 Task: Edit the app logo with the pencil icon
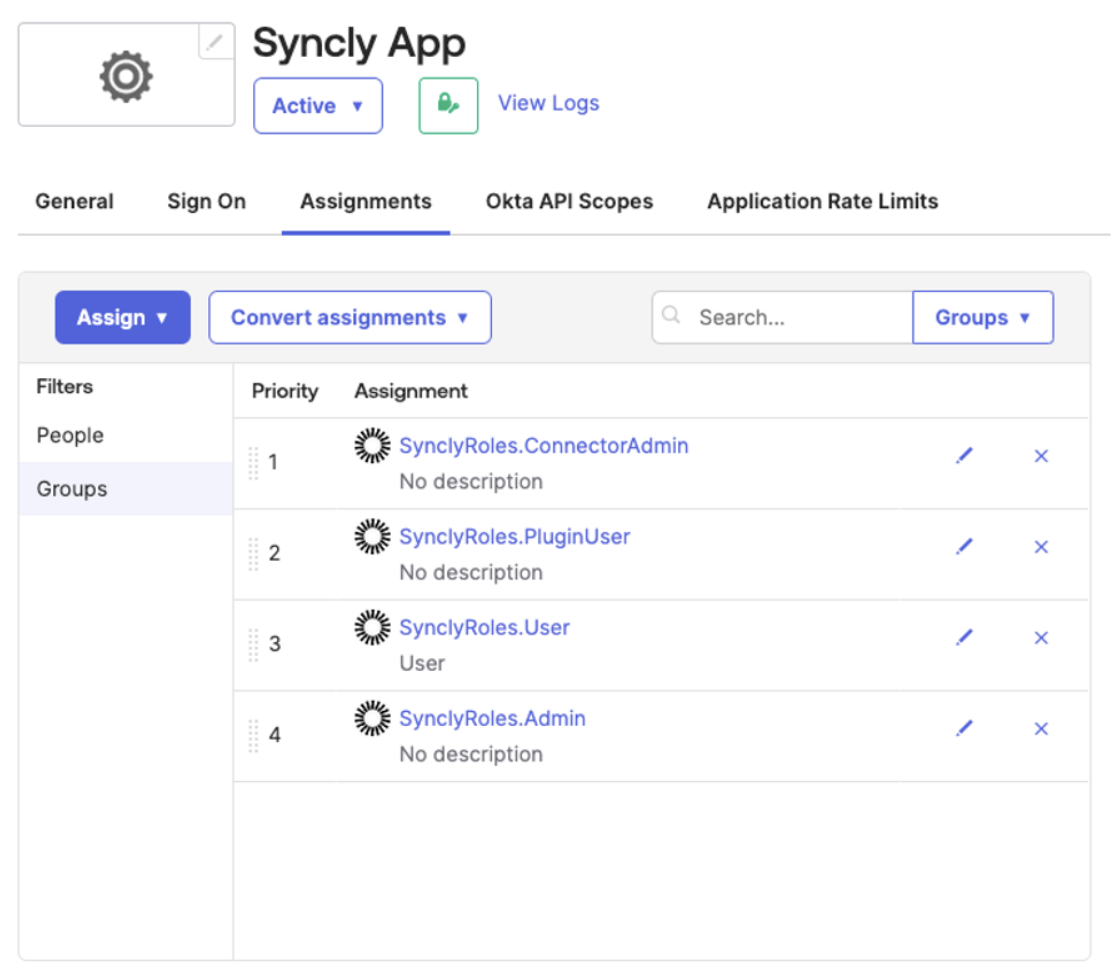(x=215, y=42)
